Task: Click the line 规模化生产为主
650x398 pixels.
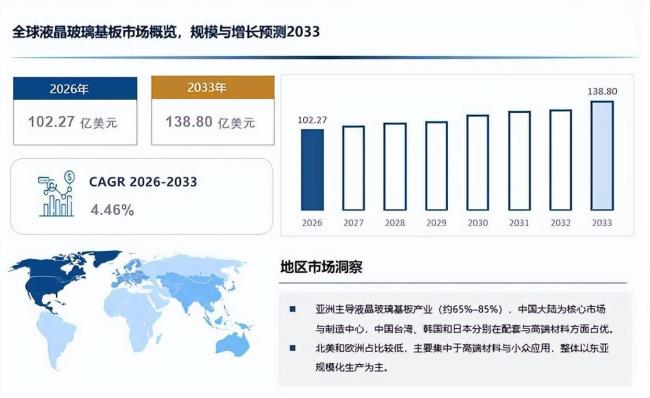Action: (352, 367)
